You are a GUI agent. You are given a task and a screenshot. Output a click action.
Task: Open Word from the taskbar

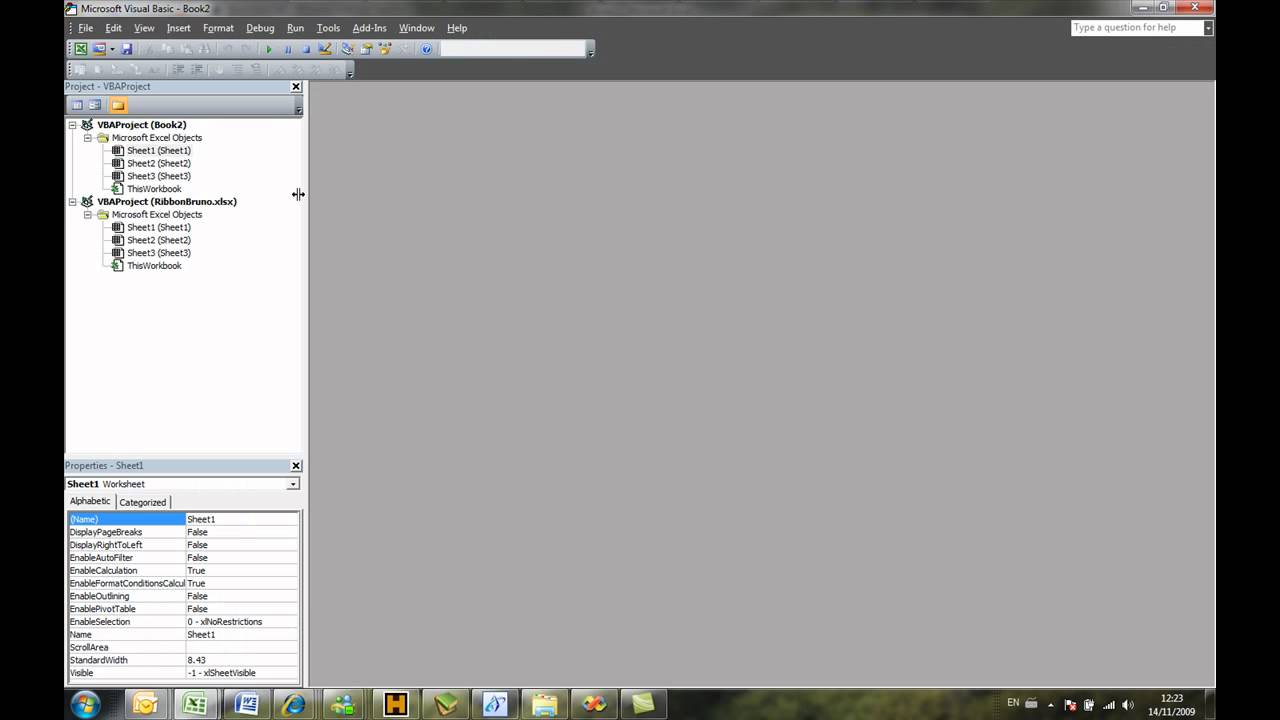(245, 704)
